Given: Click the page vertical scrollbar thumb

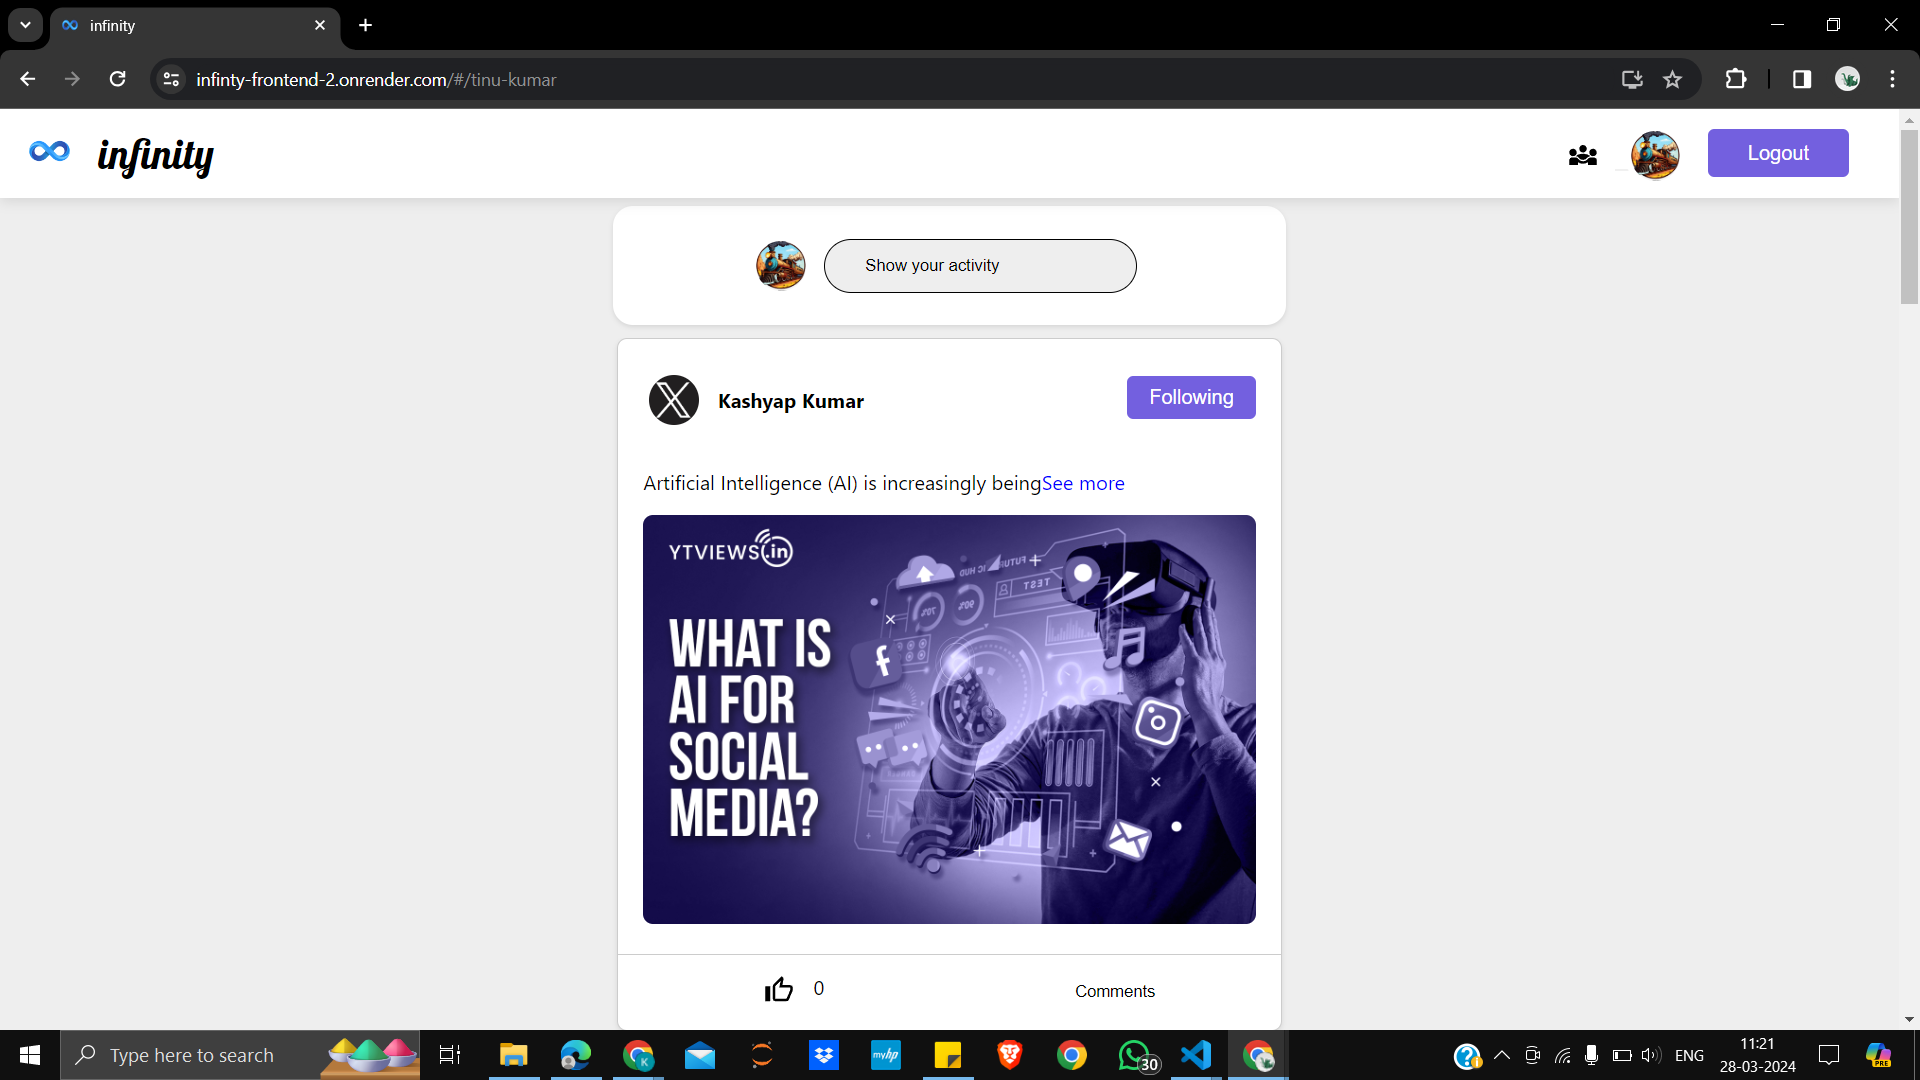Looking at the screenshot, I should [1909, 216].
